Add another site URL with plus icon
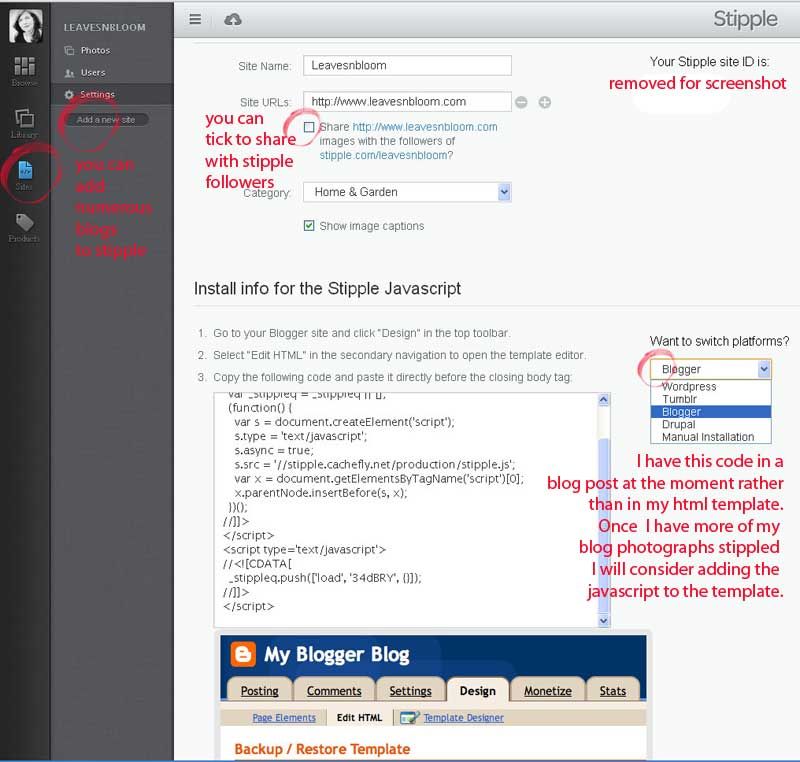Viewport: 800px width, 762px height. click(x=545, y=102)
